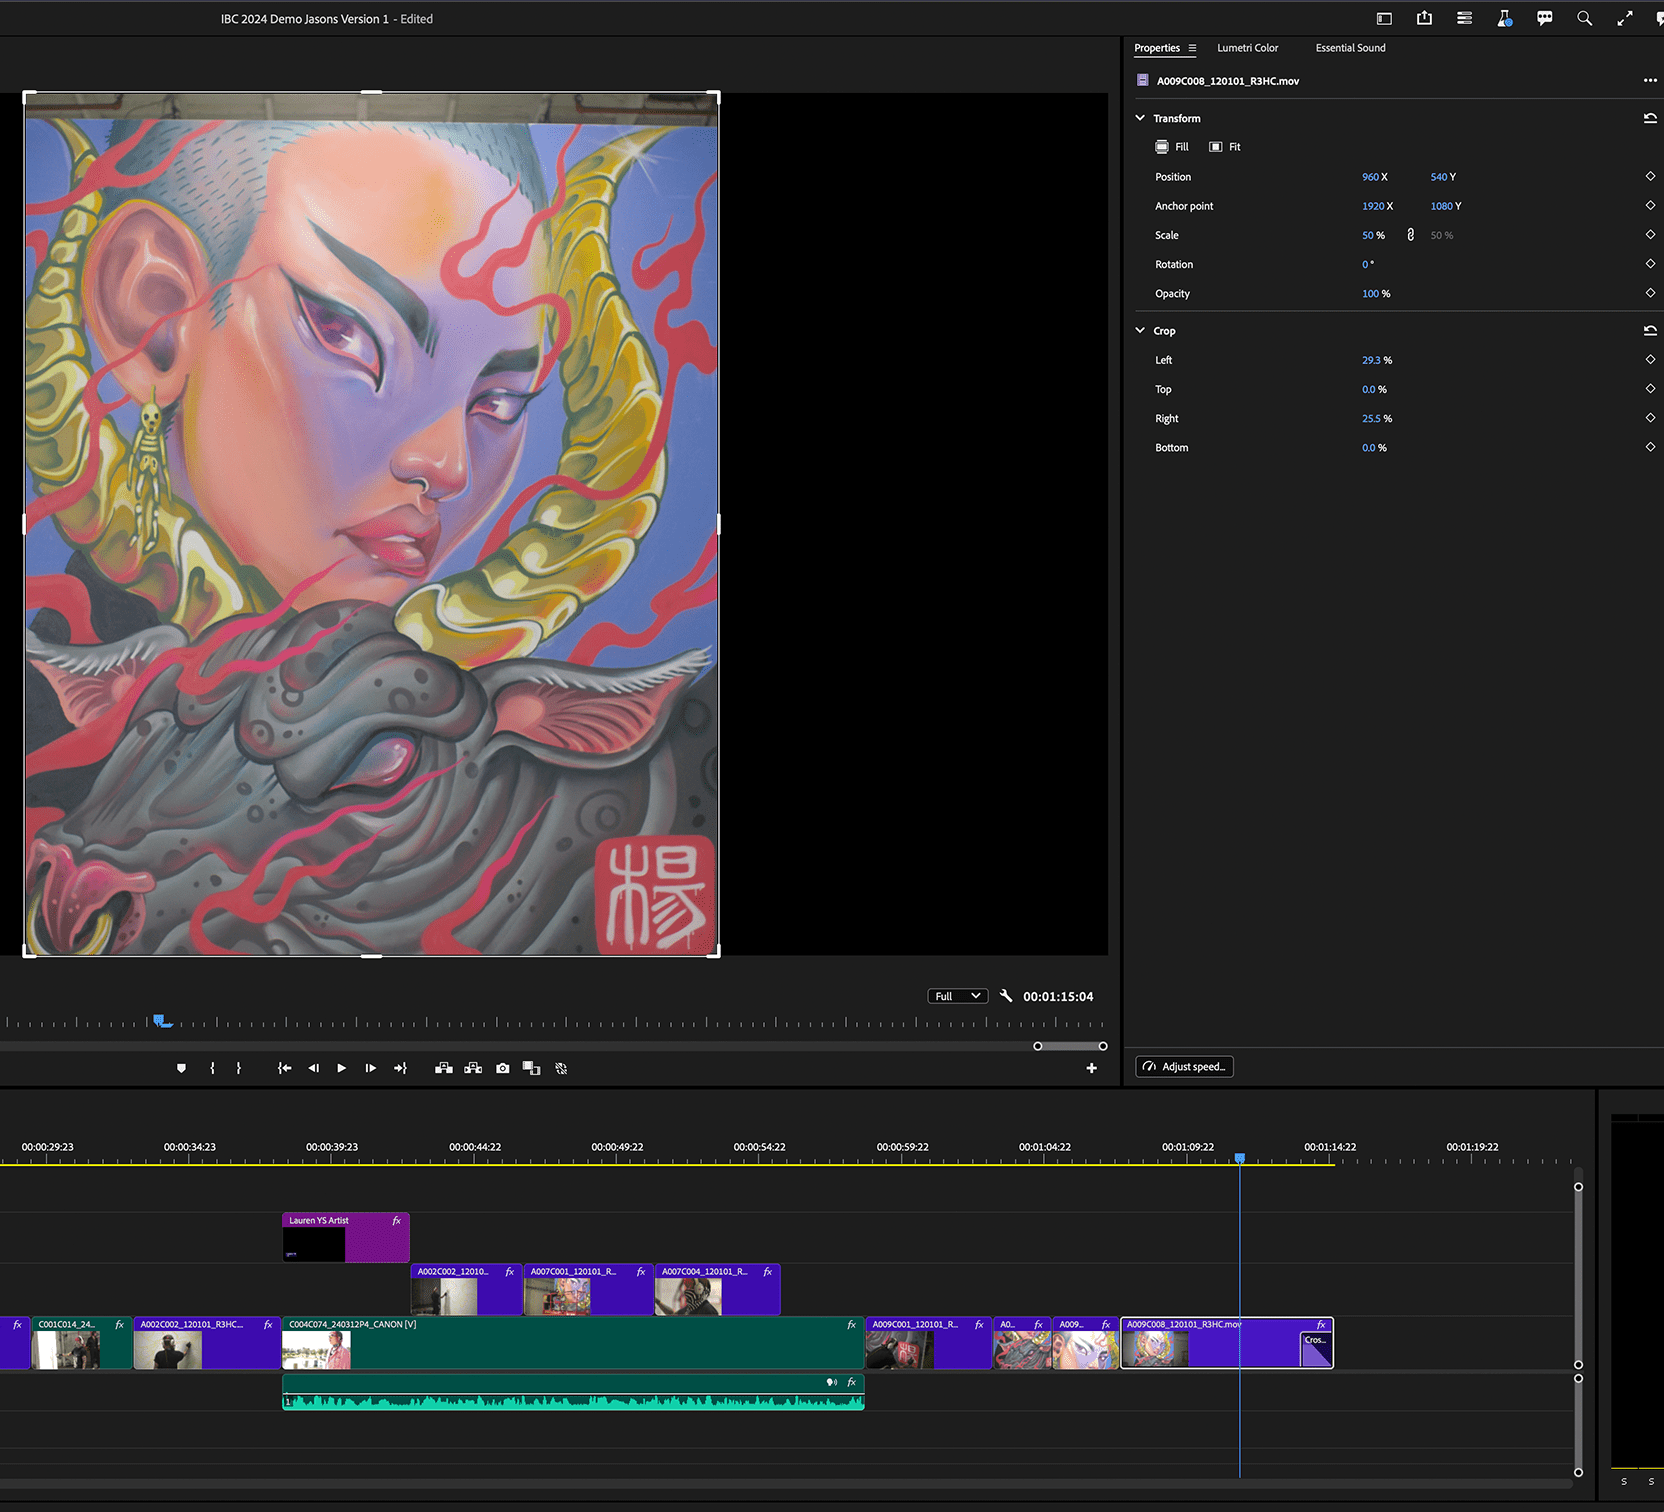Switch to the Lumetri Color tab
The height and width of the screenshot is (1512, 1664).
(1247, 48)
